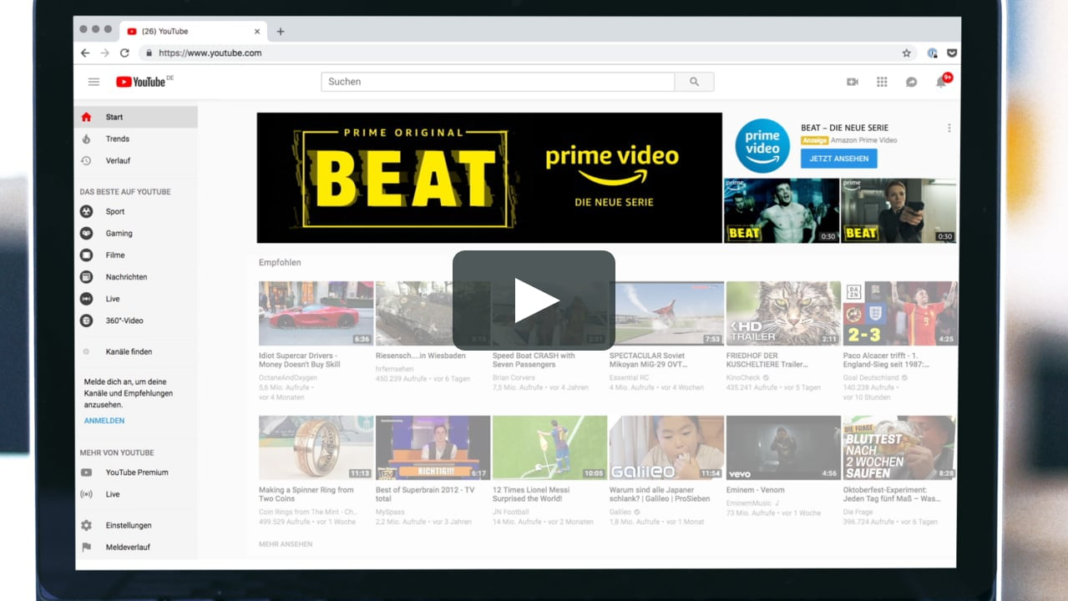
Task: Open the YouTube apps grid icon
Action: 882,82
